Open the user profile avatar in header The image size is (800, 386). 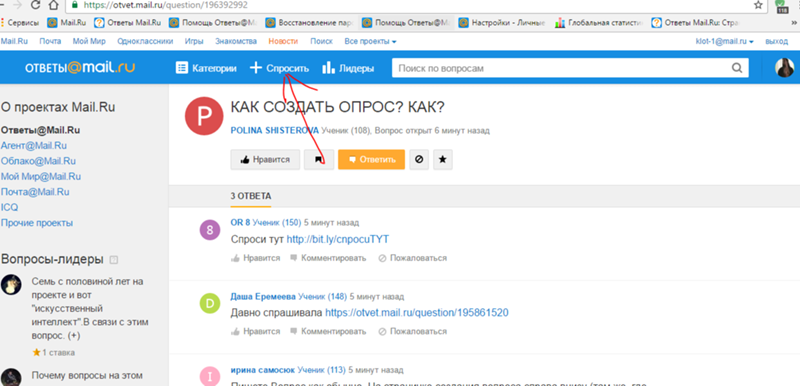pyautogui.click(x=784, y=68)
